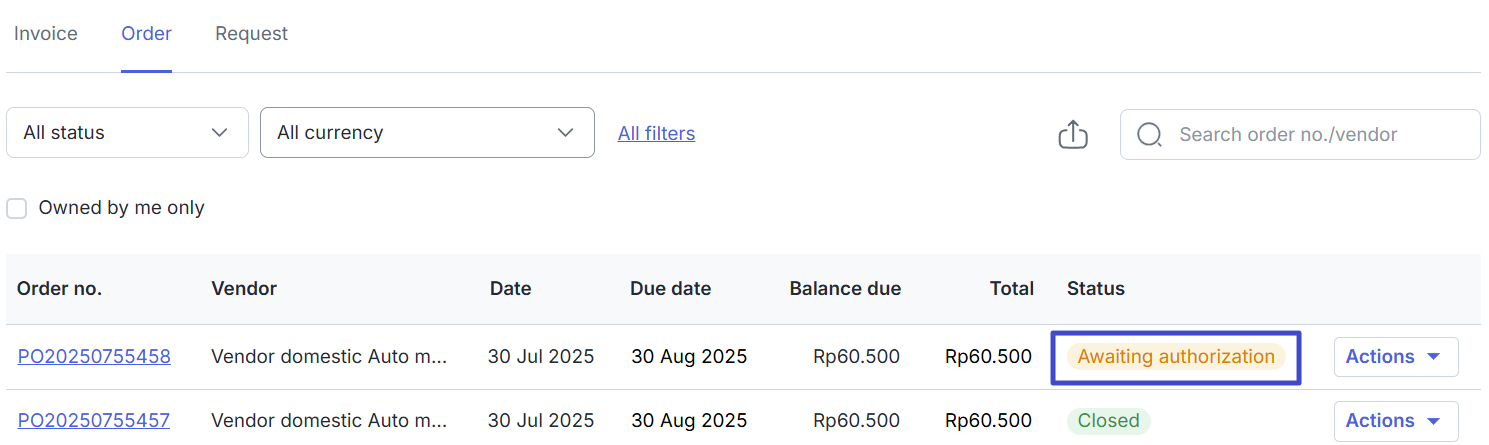
Task: Open Actions menu for PO20250755457
Action: tap(1395, 421)
